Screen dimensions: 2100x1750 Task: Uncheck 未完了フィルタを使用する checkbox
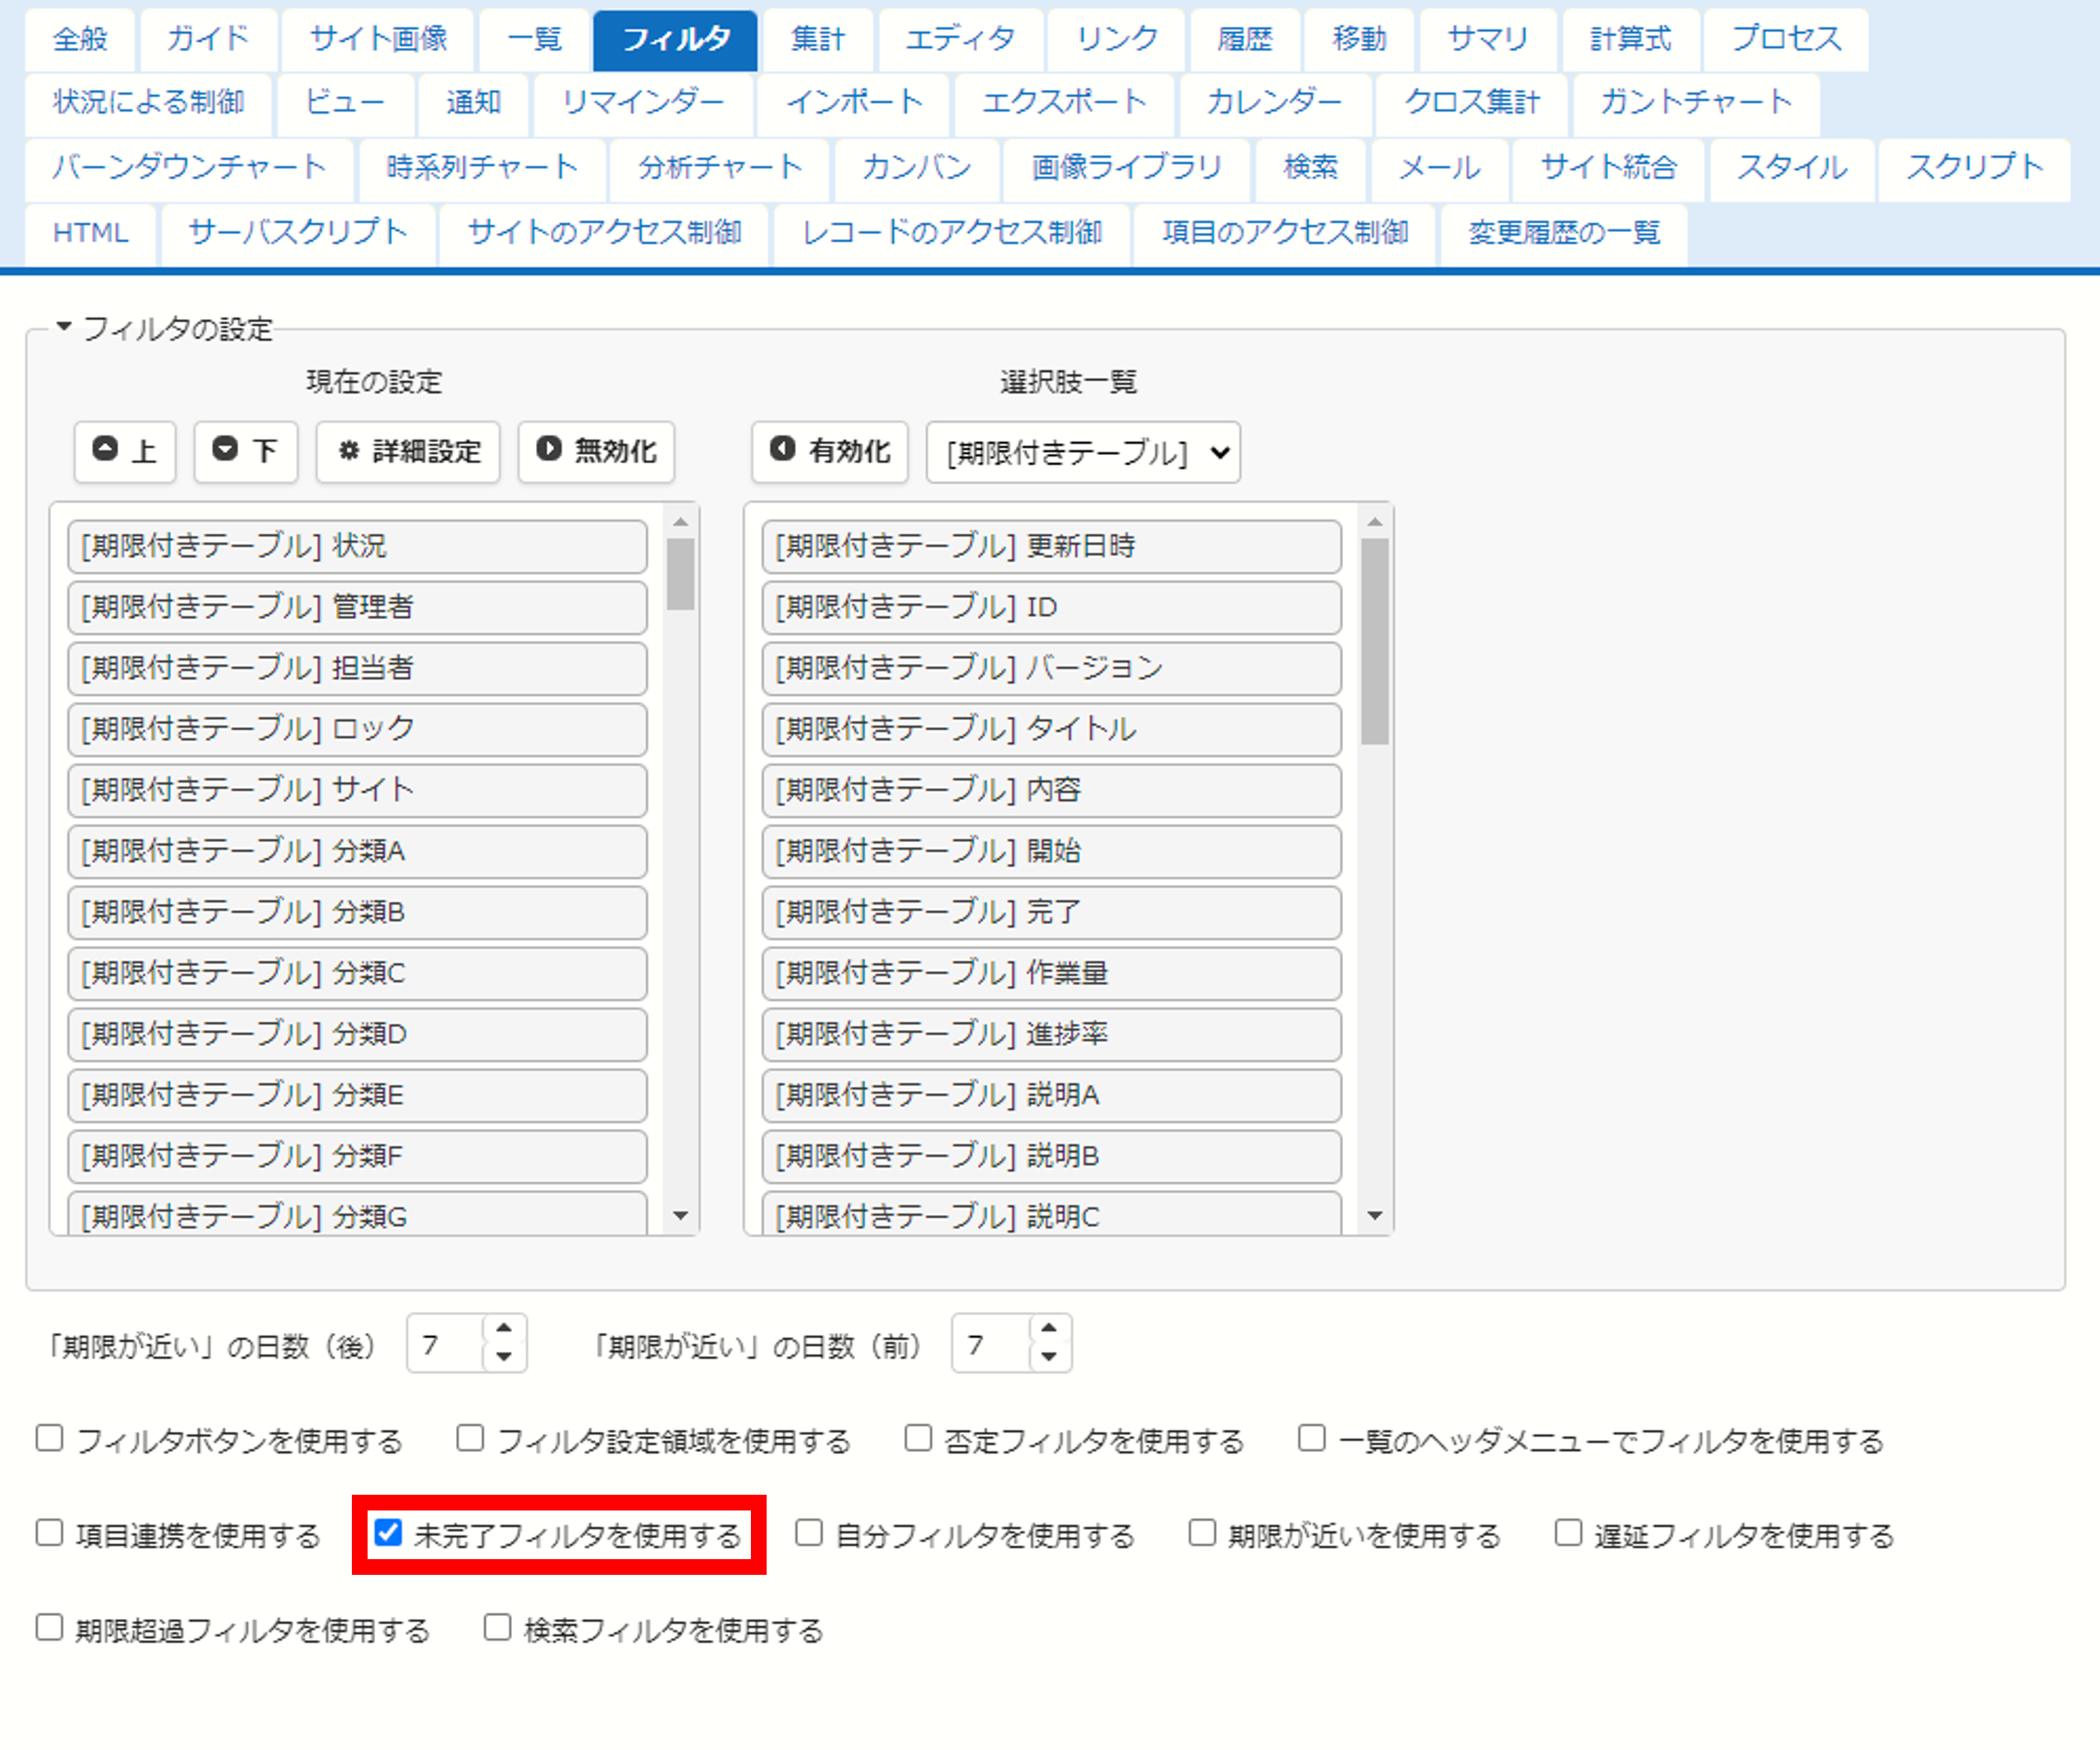[388, 1533]
